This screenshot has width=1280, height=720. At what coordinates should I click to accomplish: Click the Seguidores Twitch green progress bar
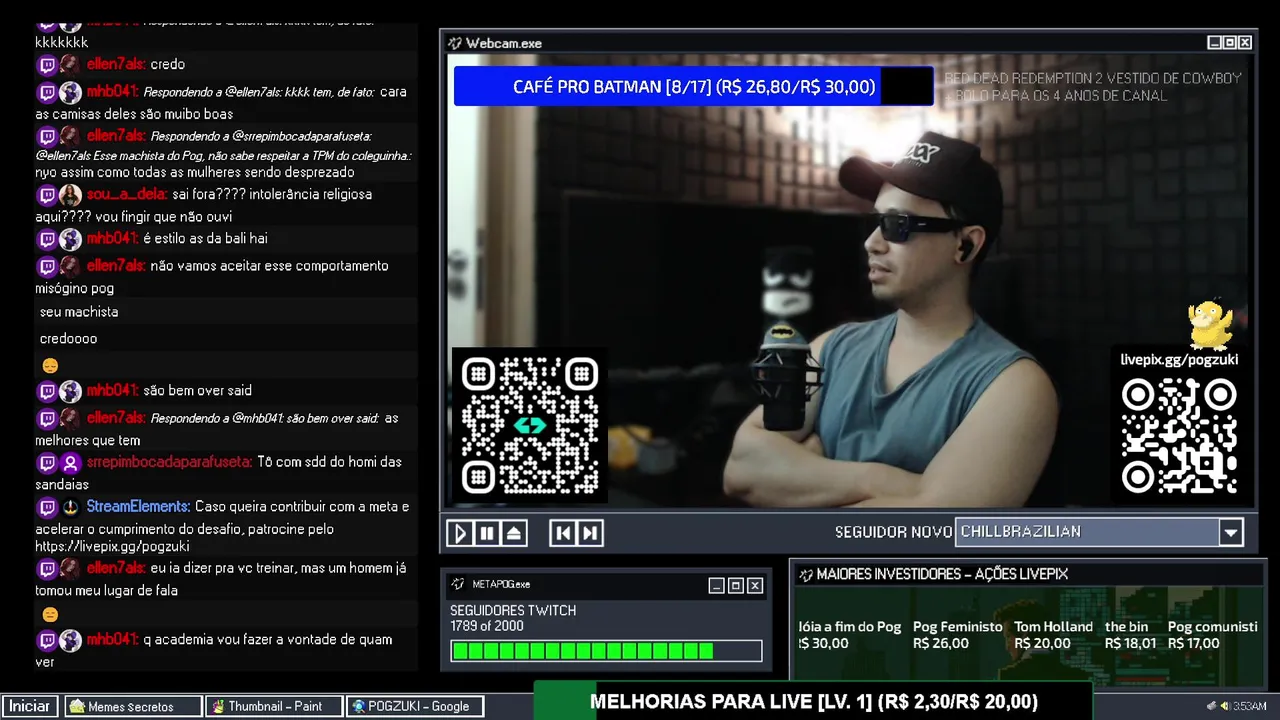pyautogui.click(x=606, y=651)
